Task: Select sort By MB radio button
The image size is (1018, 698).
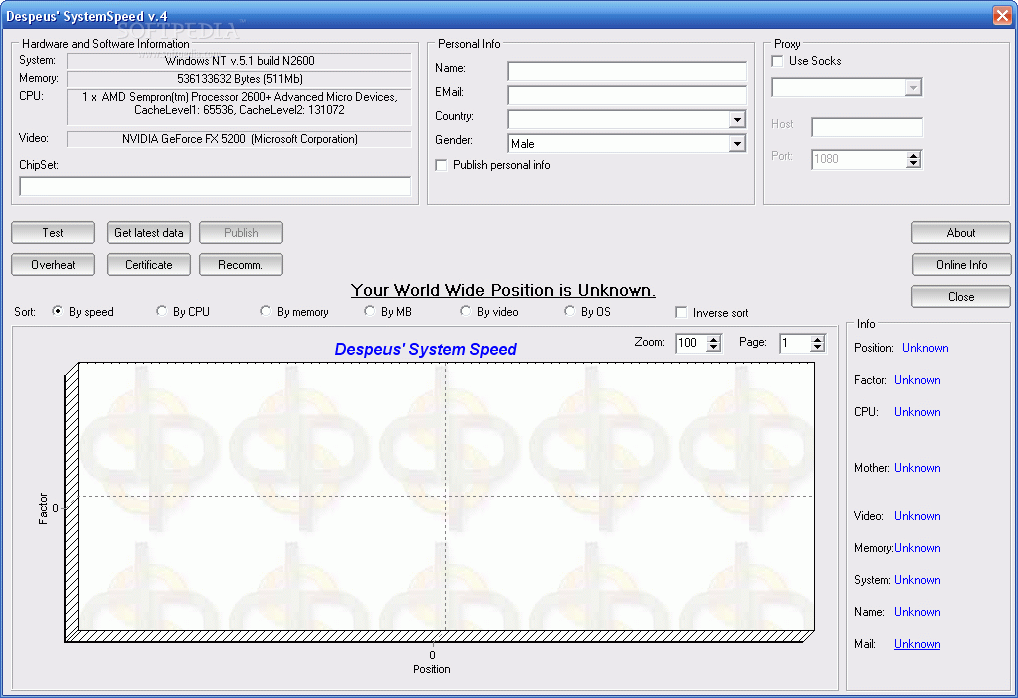Action: pyautogui.click(x=369, y=311)
